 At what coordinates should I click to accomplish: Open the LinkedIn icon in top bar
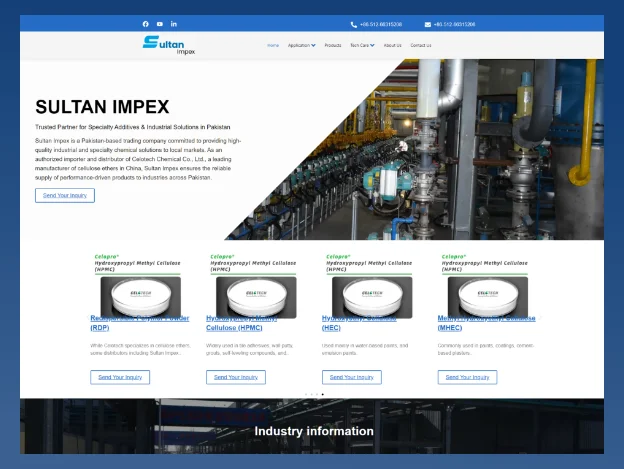174,24
